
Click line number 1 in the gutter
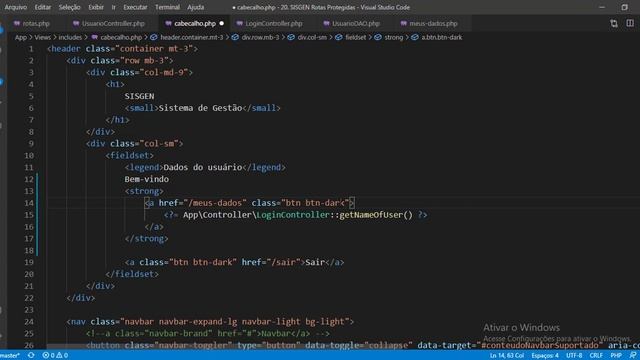point(31,49)
